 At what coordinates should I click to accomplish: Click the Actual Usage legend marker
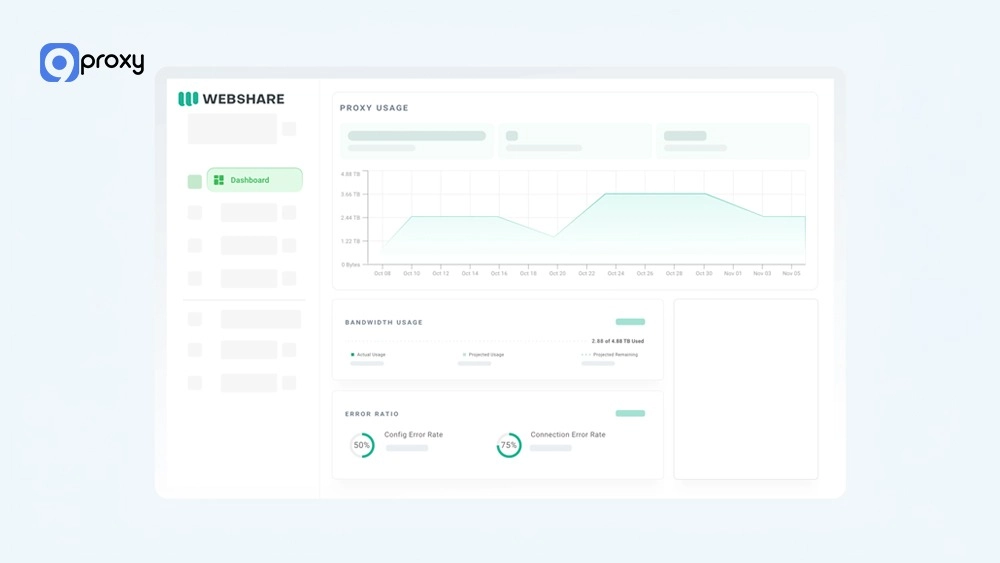[x=352, y=355]
